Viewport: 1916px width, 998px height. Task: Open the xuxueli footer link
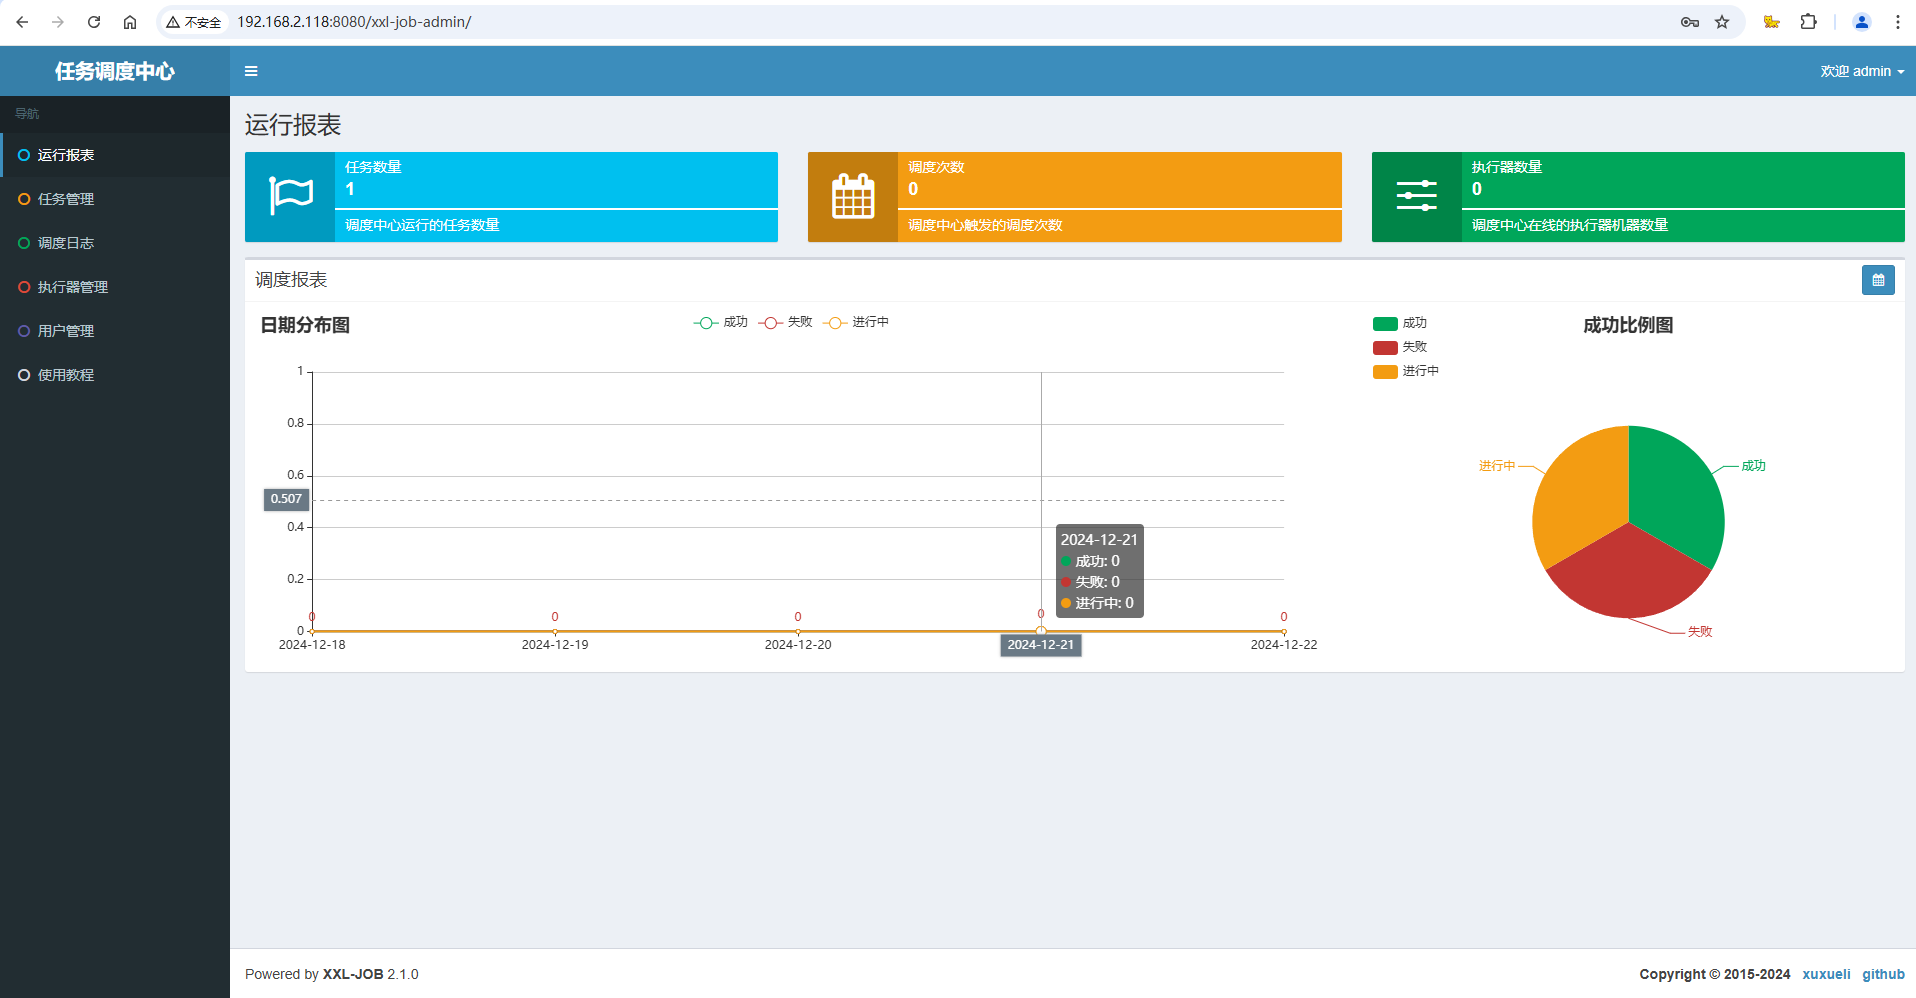pyautogui.click(x=1826, y=974)
